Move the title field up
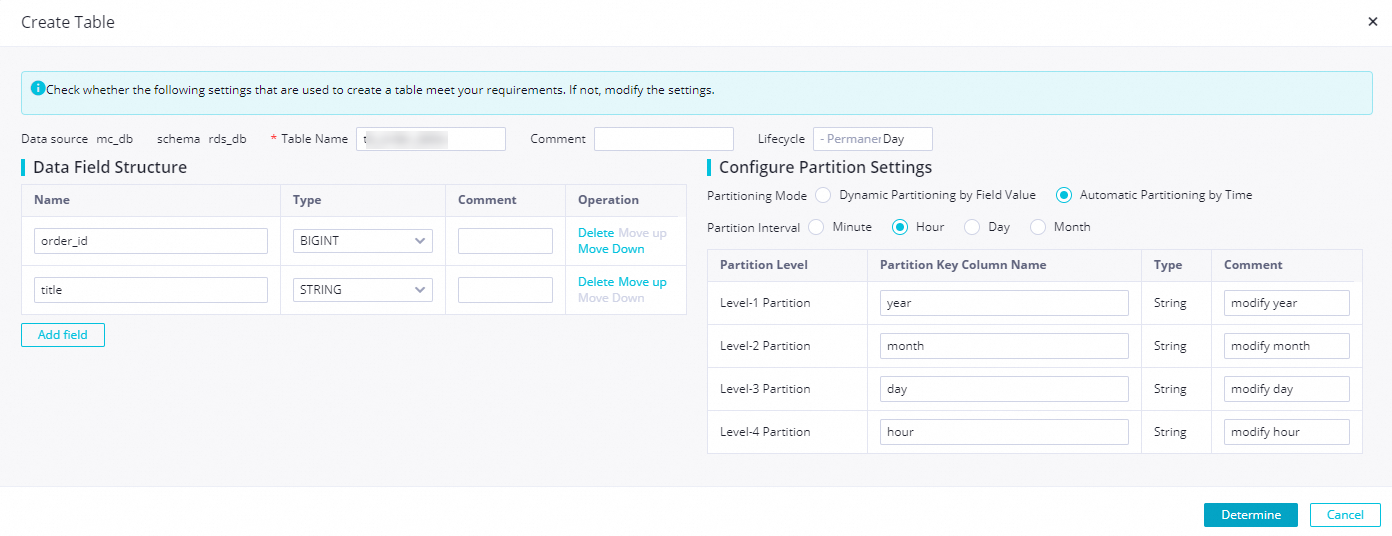Screen dimensions: 1392x536 (x=642, y=282)
